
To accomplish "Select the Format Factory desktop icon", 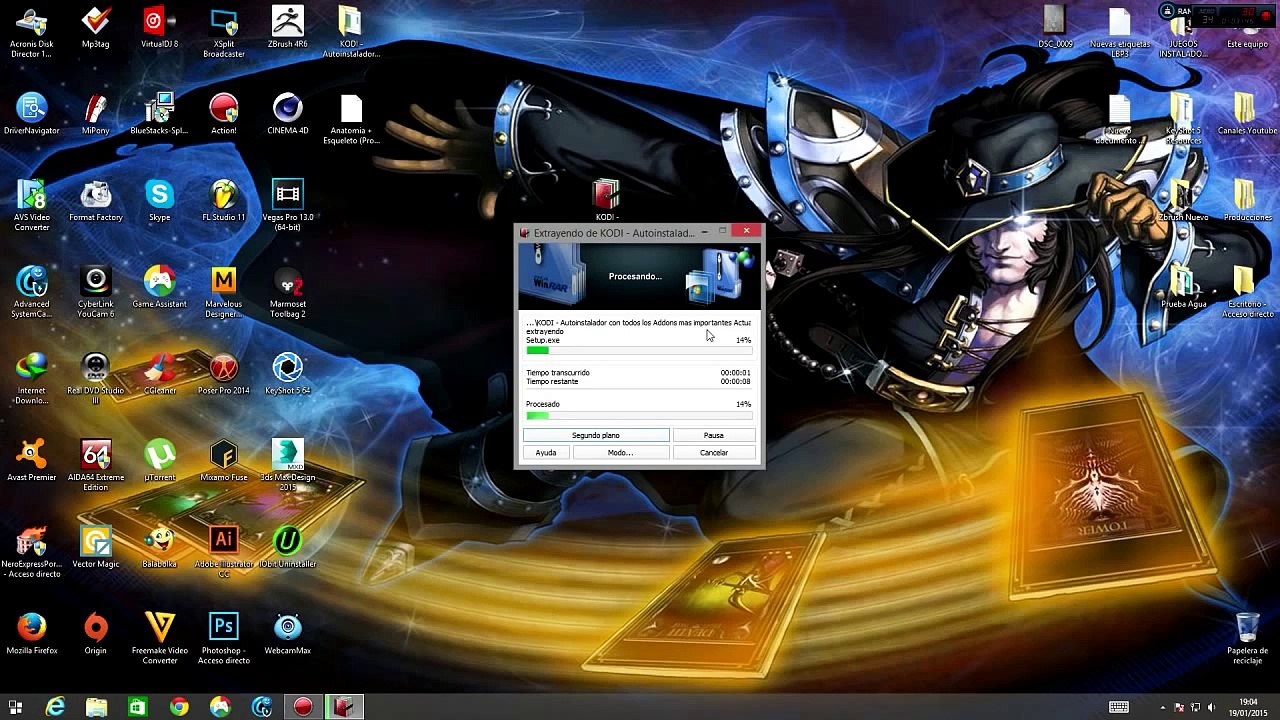I will (x=96, y=201).
